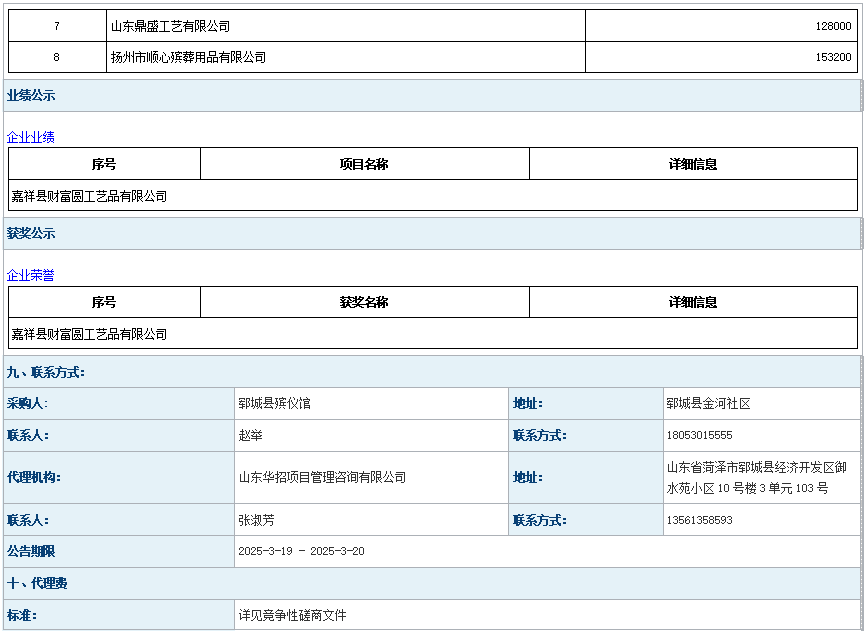
Task: Select the 项目名称 column header
Action: click(364, 164)
